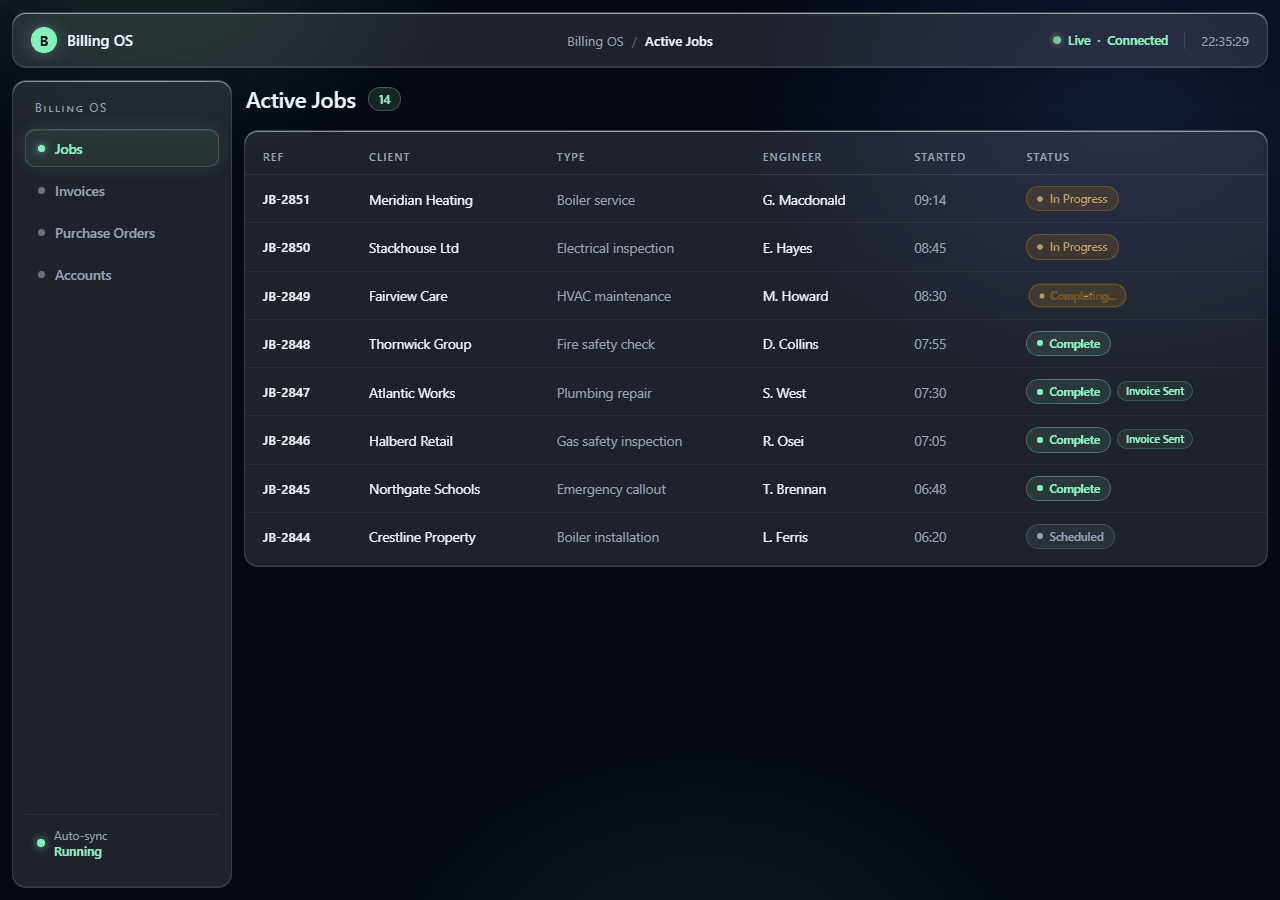Screen dimensions: 1280x900
Task: Click the Live Connected status indicator
Action: [1110, 41]
